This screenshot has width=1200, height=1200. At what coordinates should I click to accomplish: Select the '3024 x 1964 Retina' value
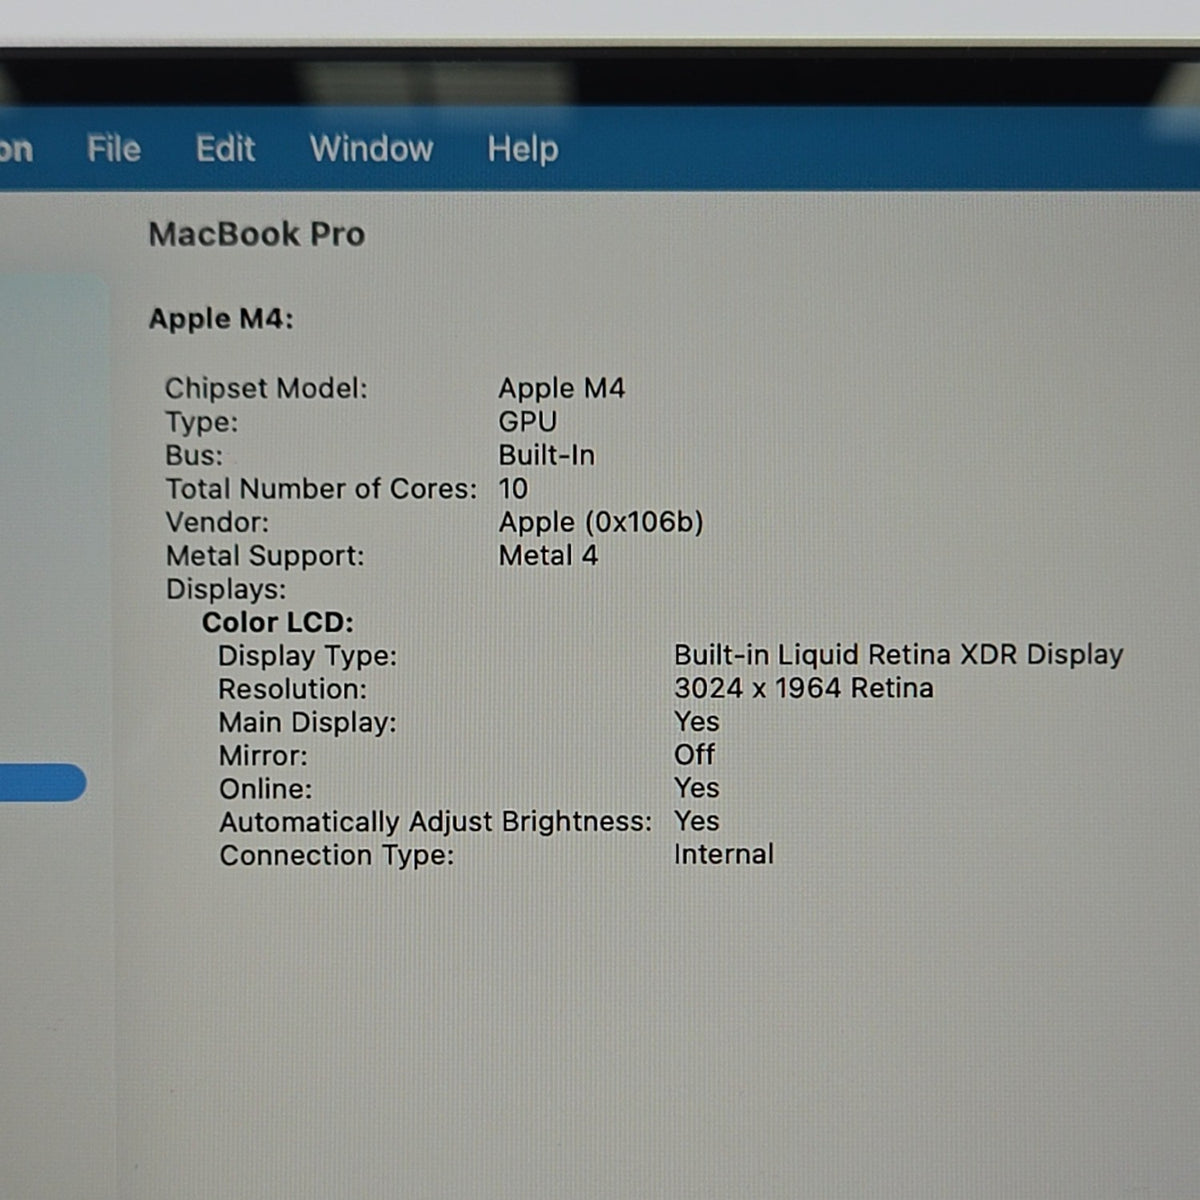pos(804,688)
